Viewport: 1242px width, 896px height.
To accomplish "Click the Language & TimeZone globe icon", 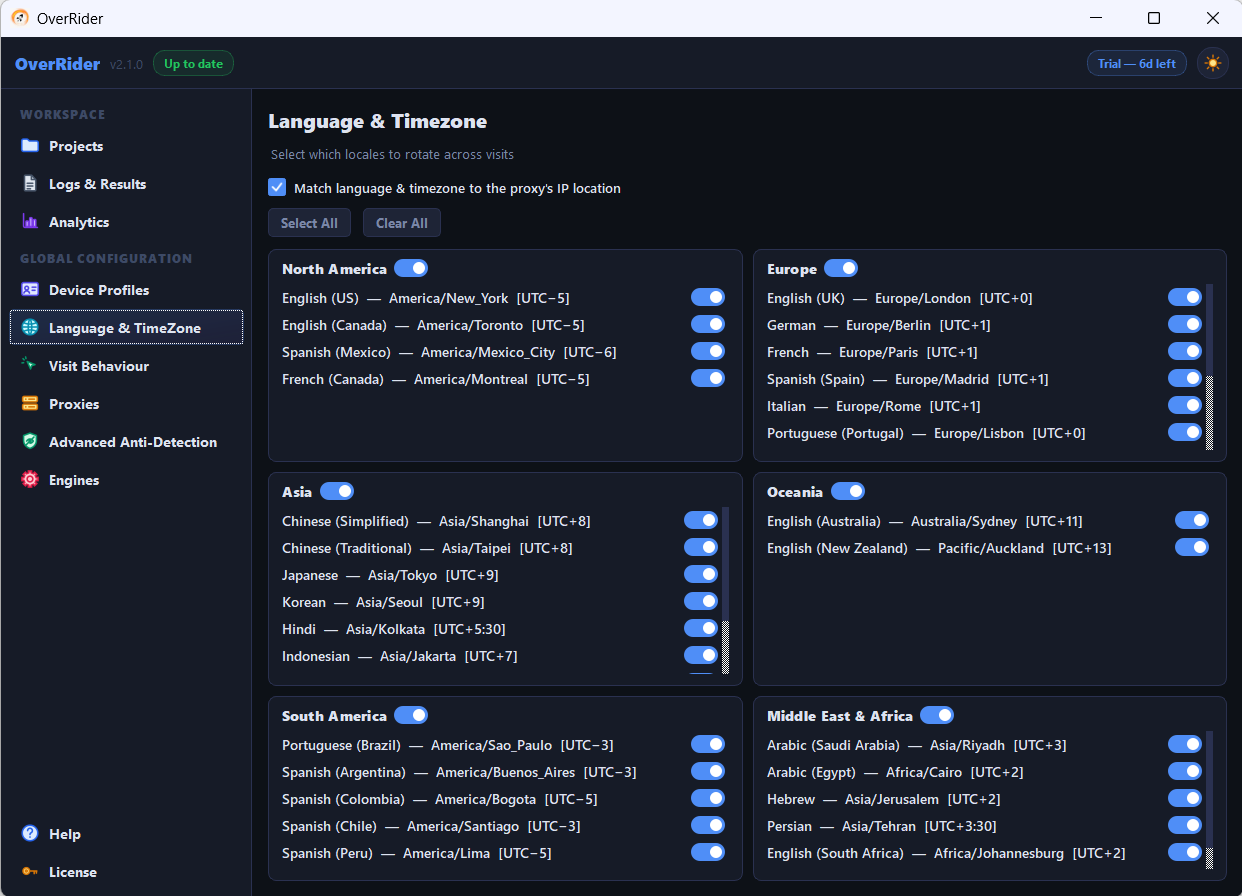I will click(30, 328).
